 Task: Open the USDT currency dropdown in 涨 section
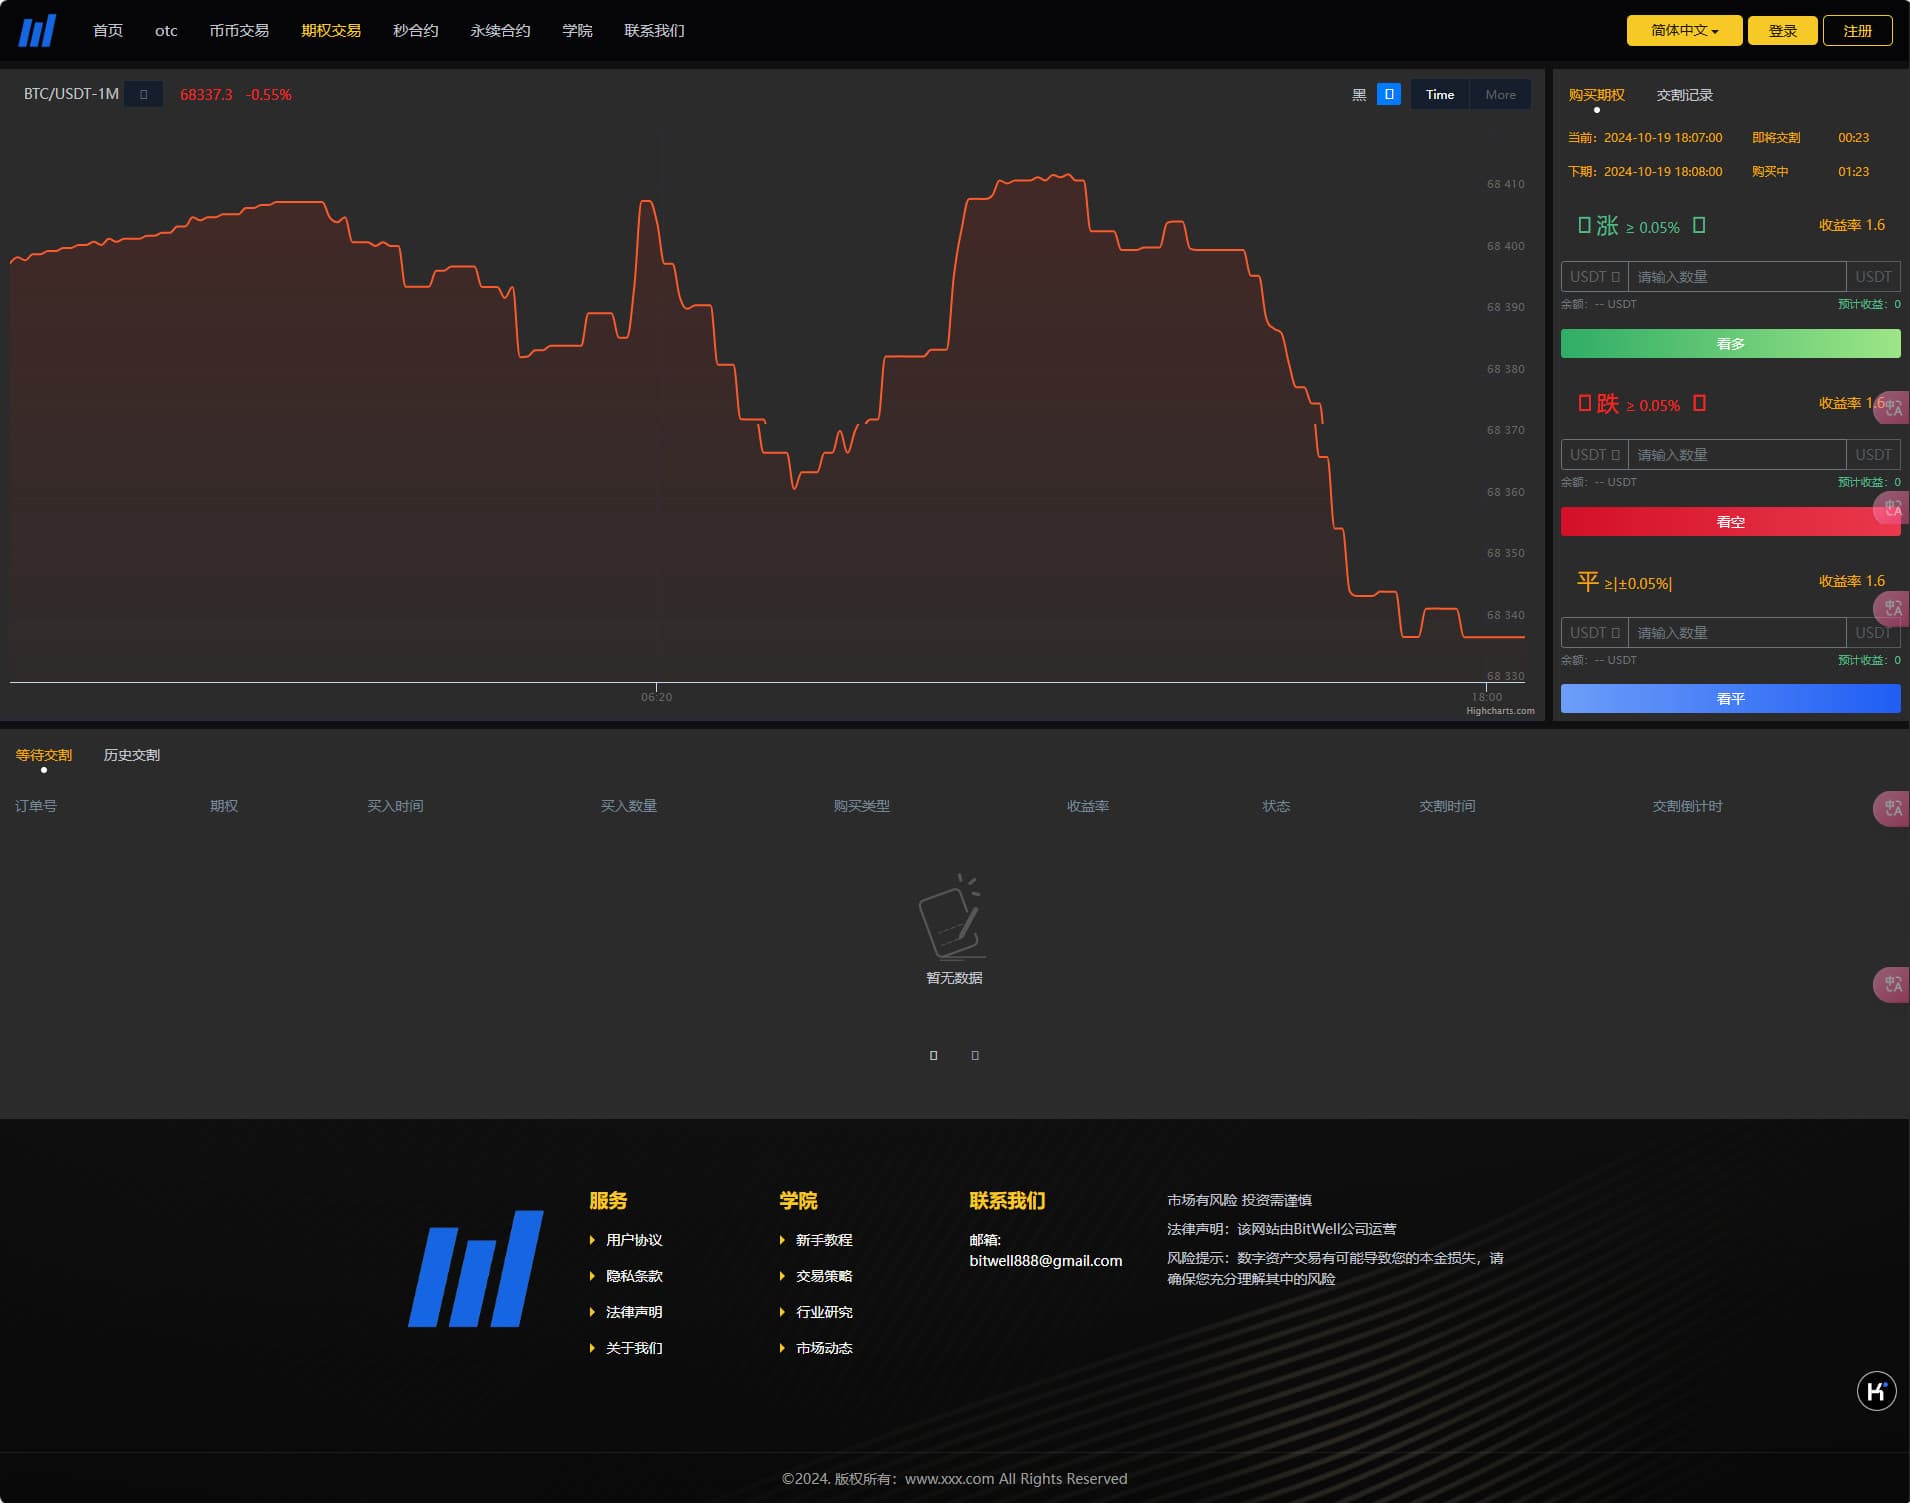(1594, 277)
